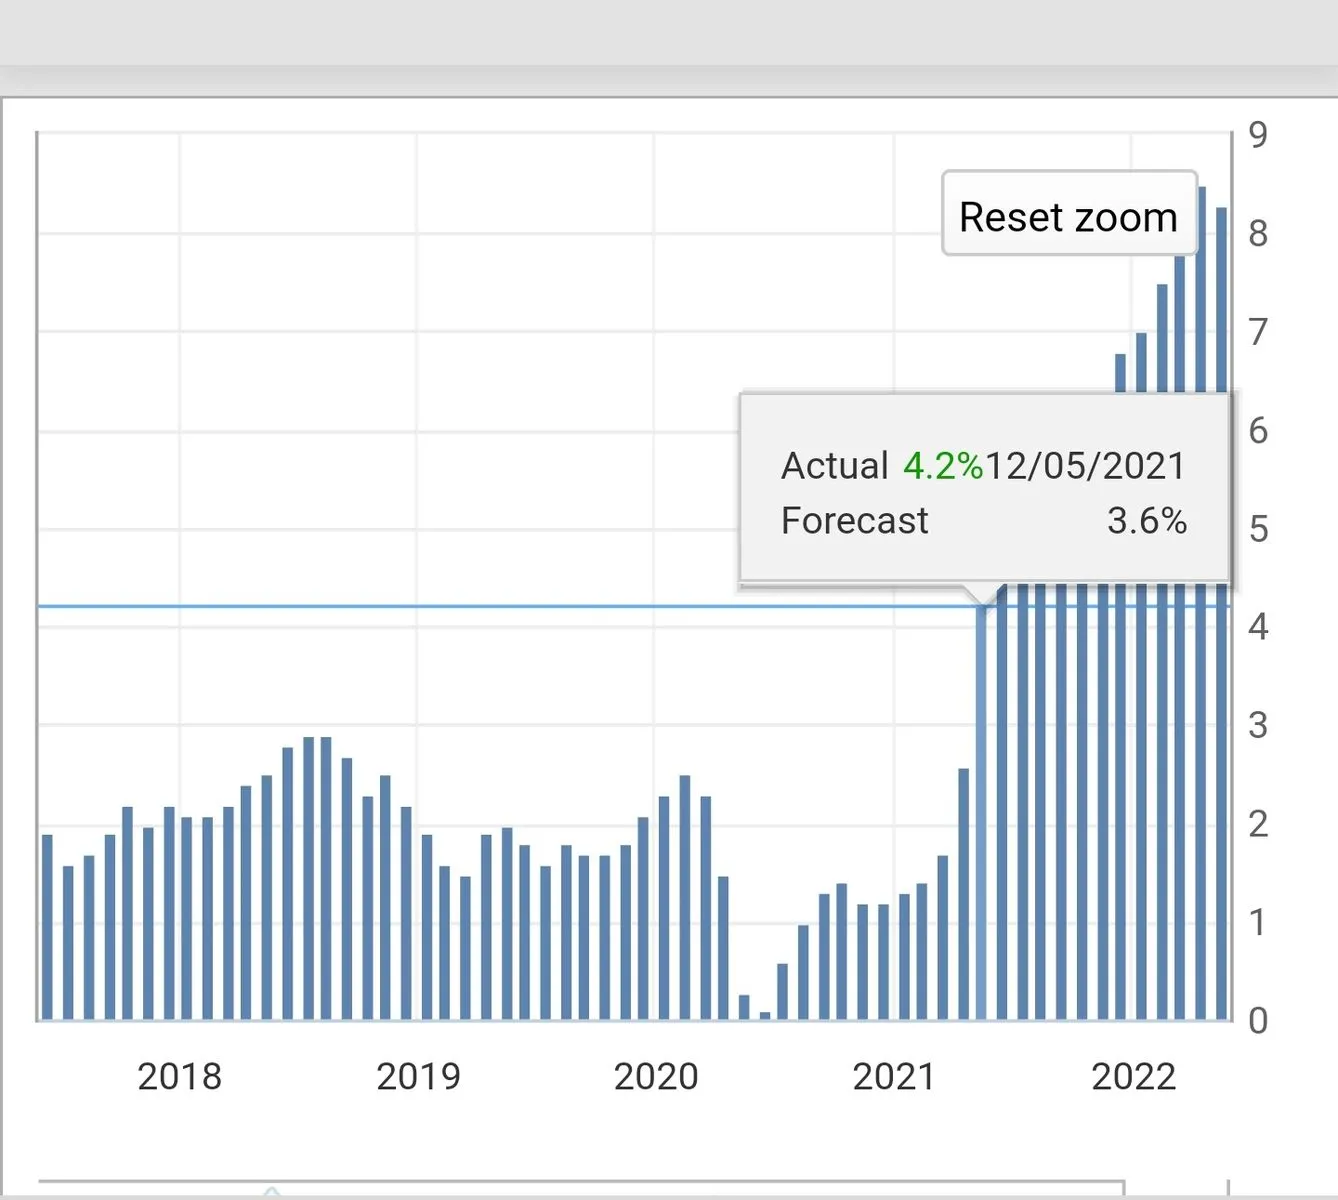This screenshot has height=1200, width=1338.
Task: Click the 2021 label on the x-axis
Action: [x=894, y=1077]
